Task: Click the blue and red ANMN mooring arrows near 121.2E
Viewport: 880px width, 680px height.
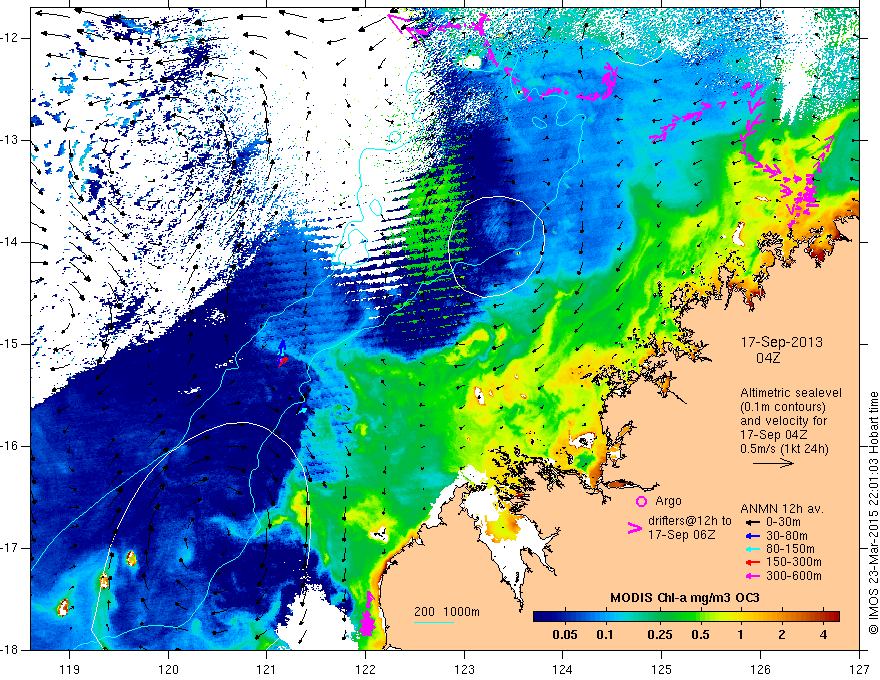Action: [x=282, y=353]
